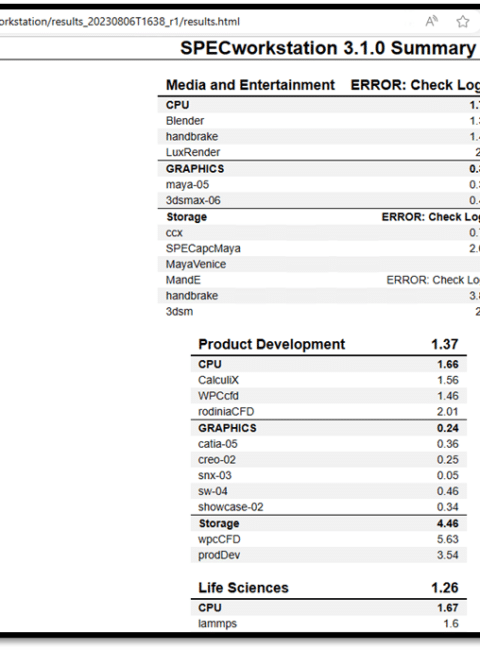
Task: Click snx-03 score 0.05
Action: [x=448, y=475]
